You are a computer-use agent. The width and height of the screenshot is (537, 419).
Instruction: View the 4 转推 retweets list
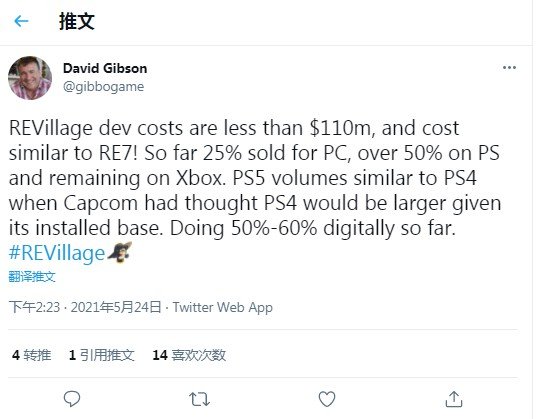pos(32,355)
